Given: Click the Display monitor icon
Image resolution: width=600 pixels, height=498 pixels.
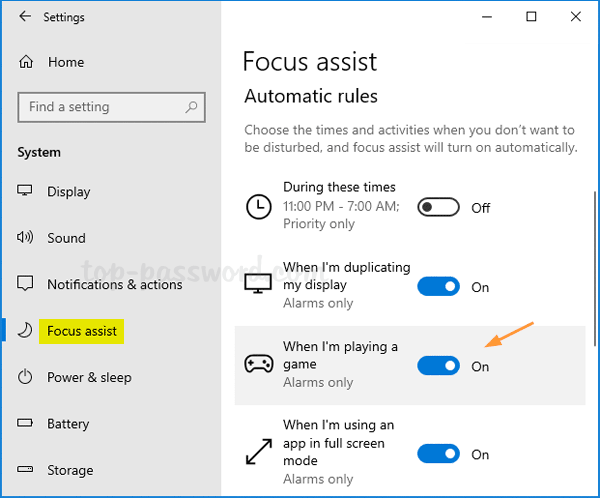Looking at the screenshot, I should pos(26,192).
